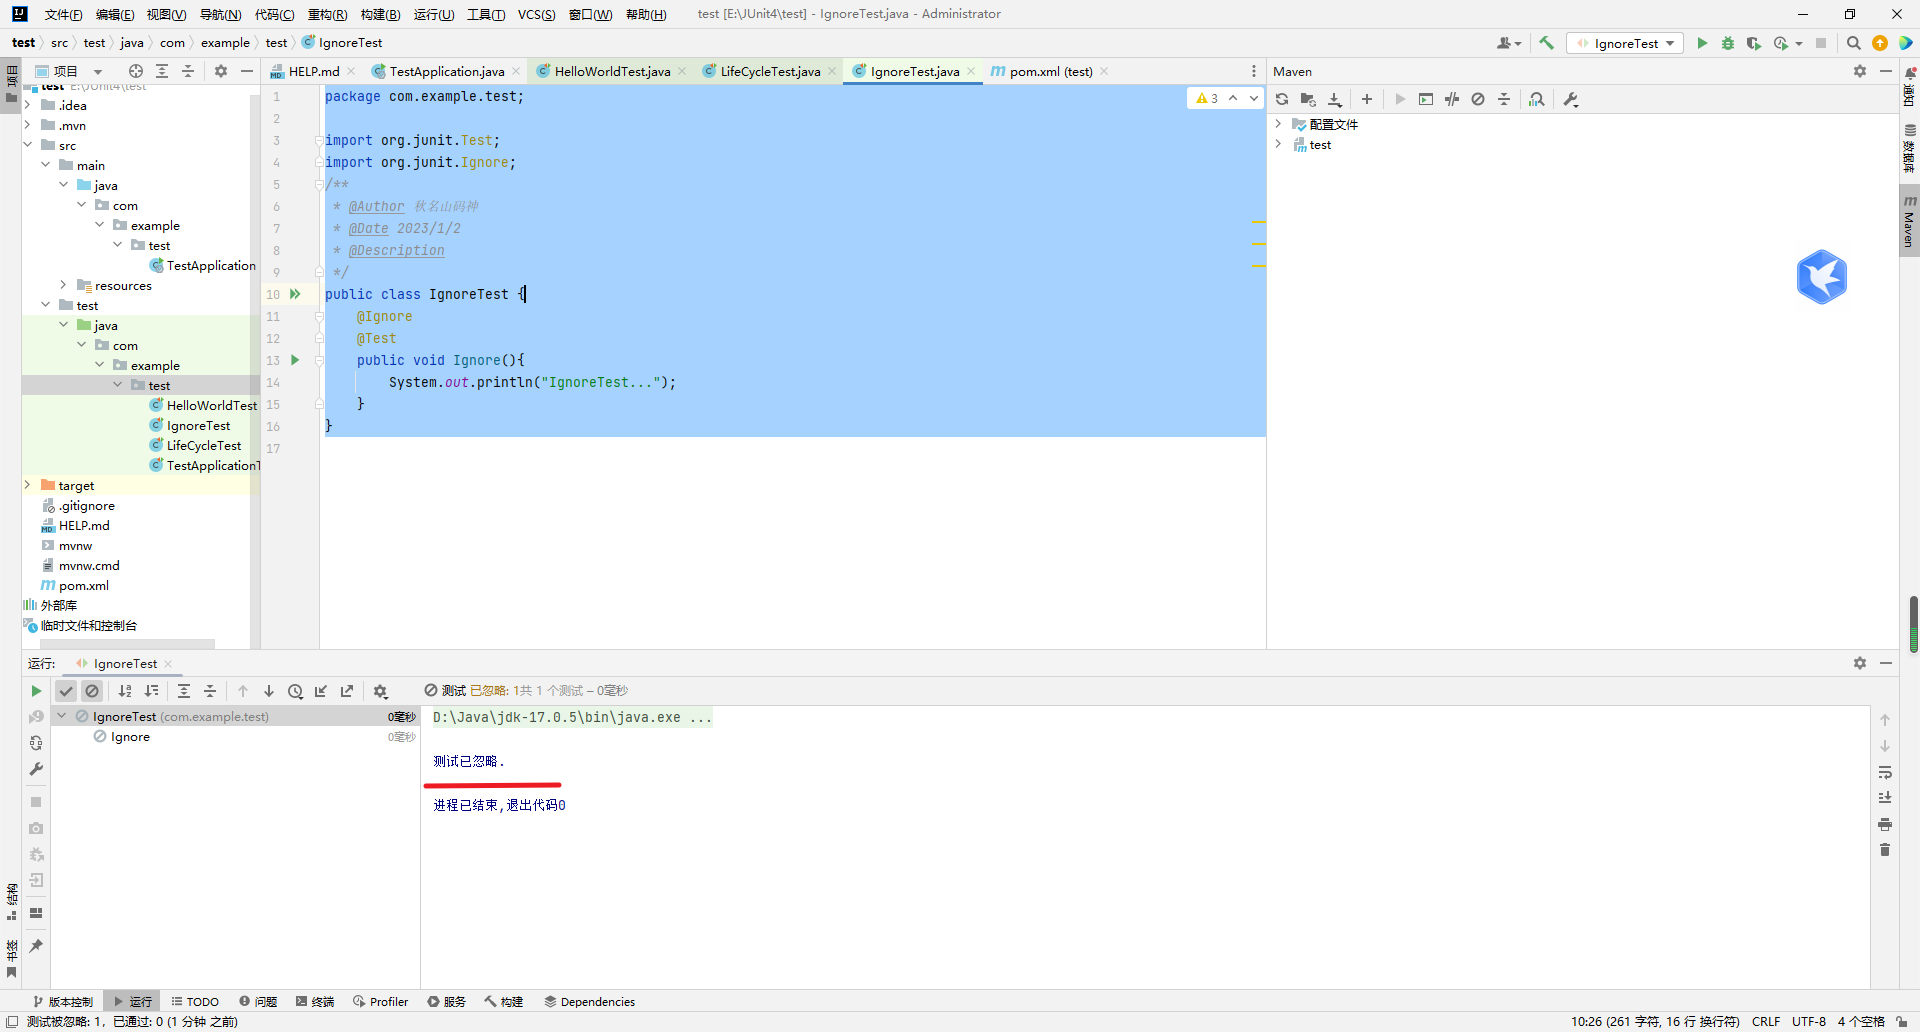1920x1032 pixels.
Task: Open the Dependencies tool window
Action: click(590, 1001)
